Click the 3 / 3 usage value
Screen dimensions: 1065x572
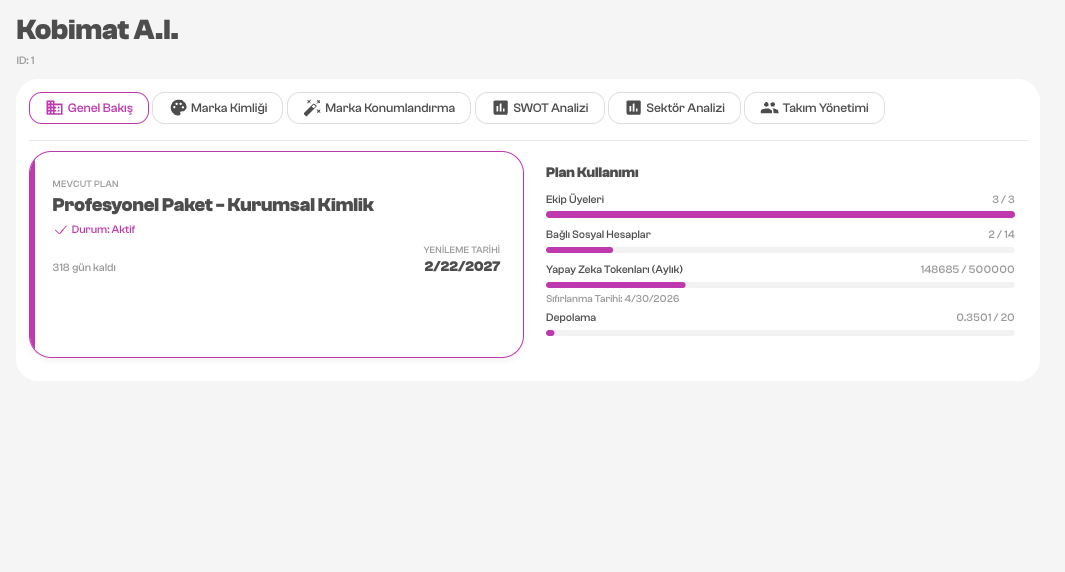tap(1003, 199)
